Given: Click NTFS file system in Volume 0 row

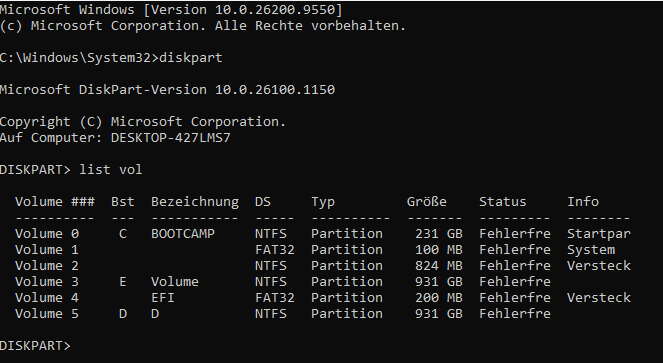Looking at the screenshot, I should [x=271, y=234].
